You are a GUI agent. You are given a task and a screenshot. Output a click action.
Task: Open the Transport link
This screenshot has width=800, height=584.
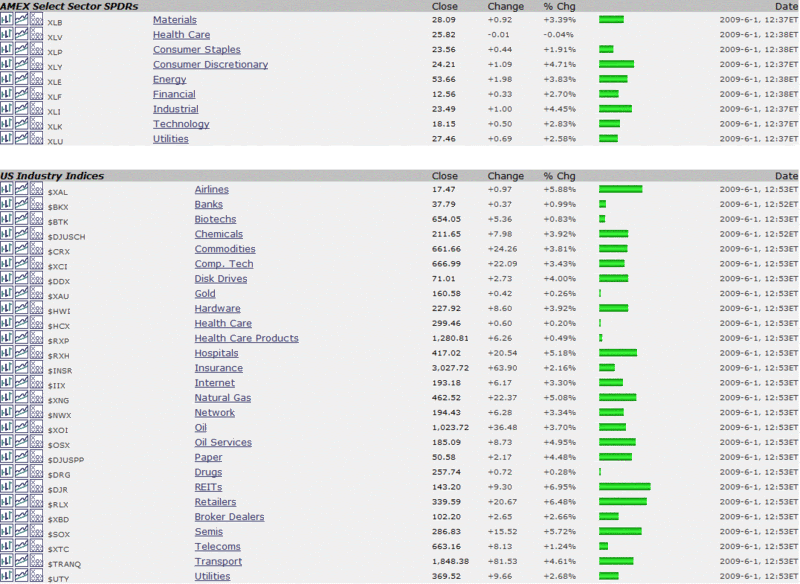coord(218,561)
